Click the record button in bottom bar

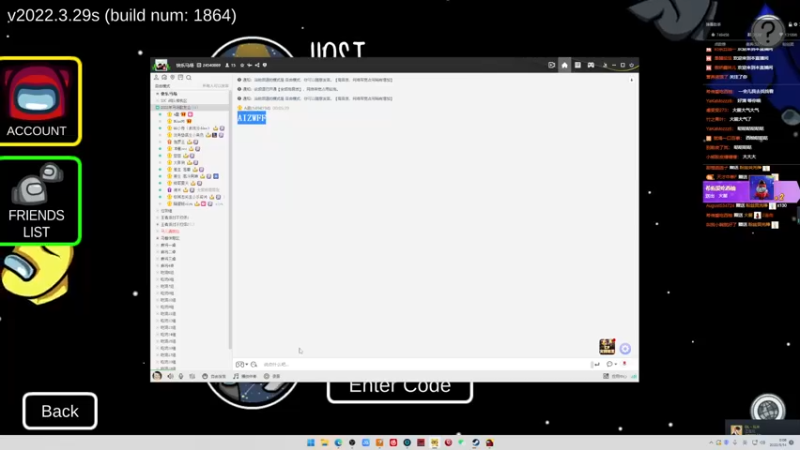(272, 376)
